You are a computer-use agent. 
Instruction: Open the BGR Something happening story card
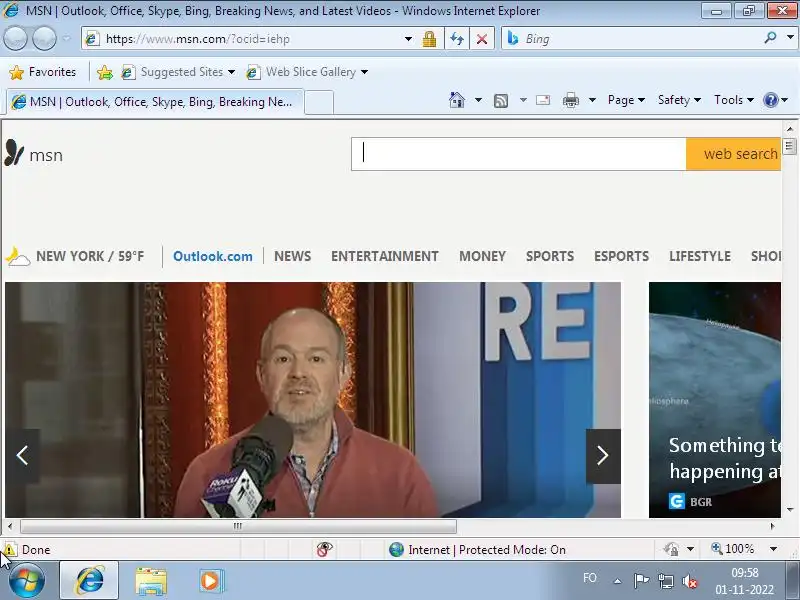pyautogui.click(x=715, y=400)
